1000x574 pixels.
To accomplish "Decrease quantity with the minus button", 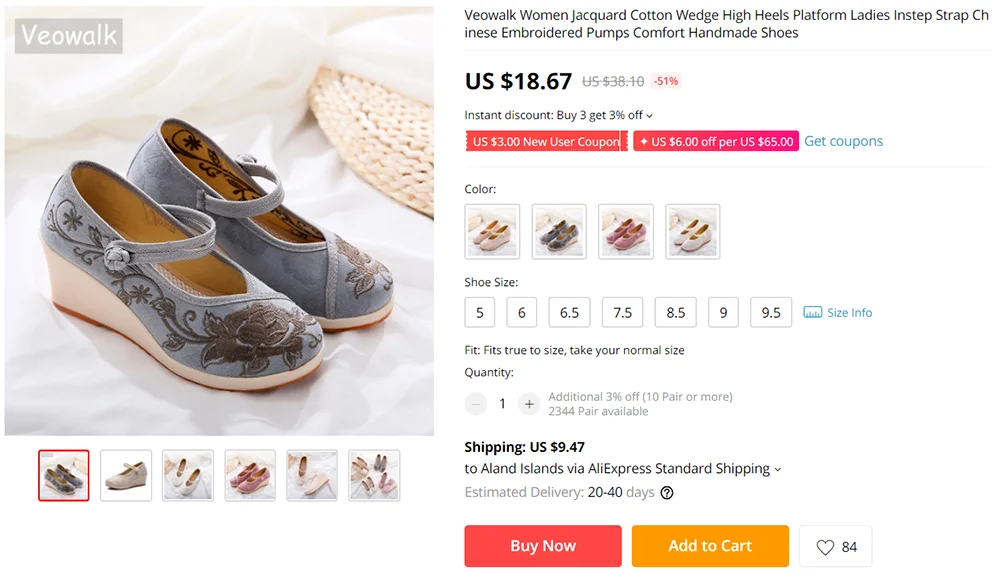I will 476,404.
